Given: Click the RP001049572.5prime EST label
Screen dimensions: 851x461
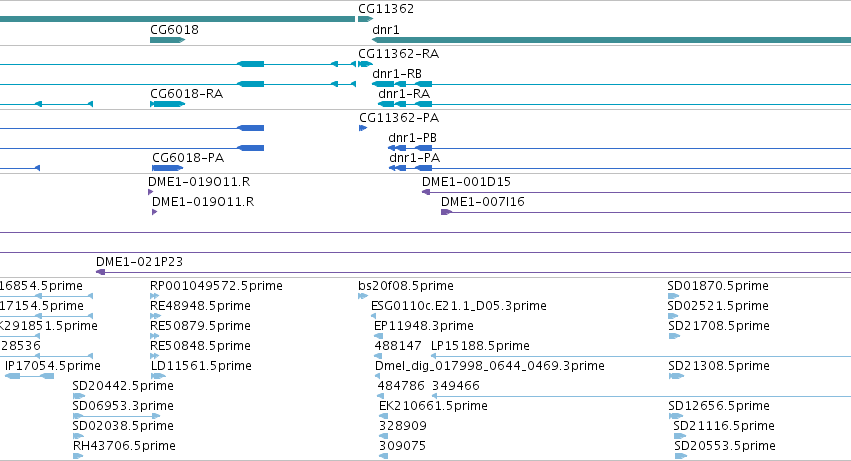Looking at the screenshot, I should pos(216,286).
